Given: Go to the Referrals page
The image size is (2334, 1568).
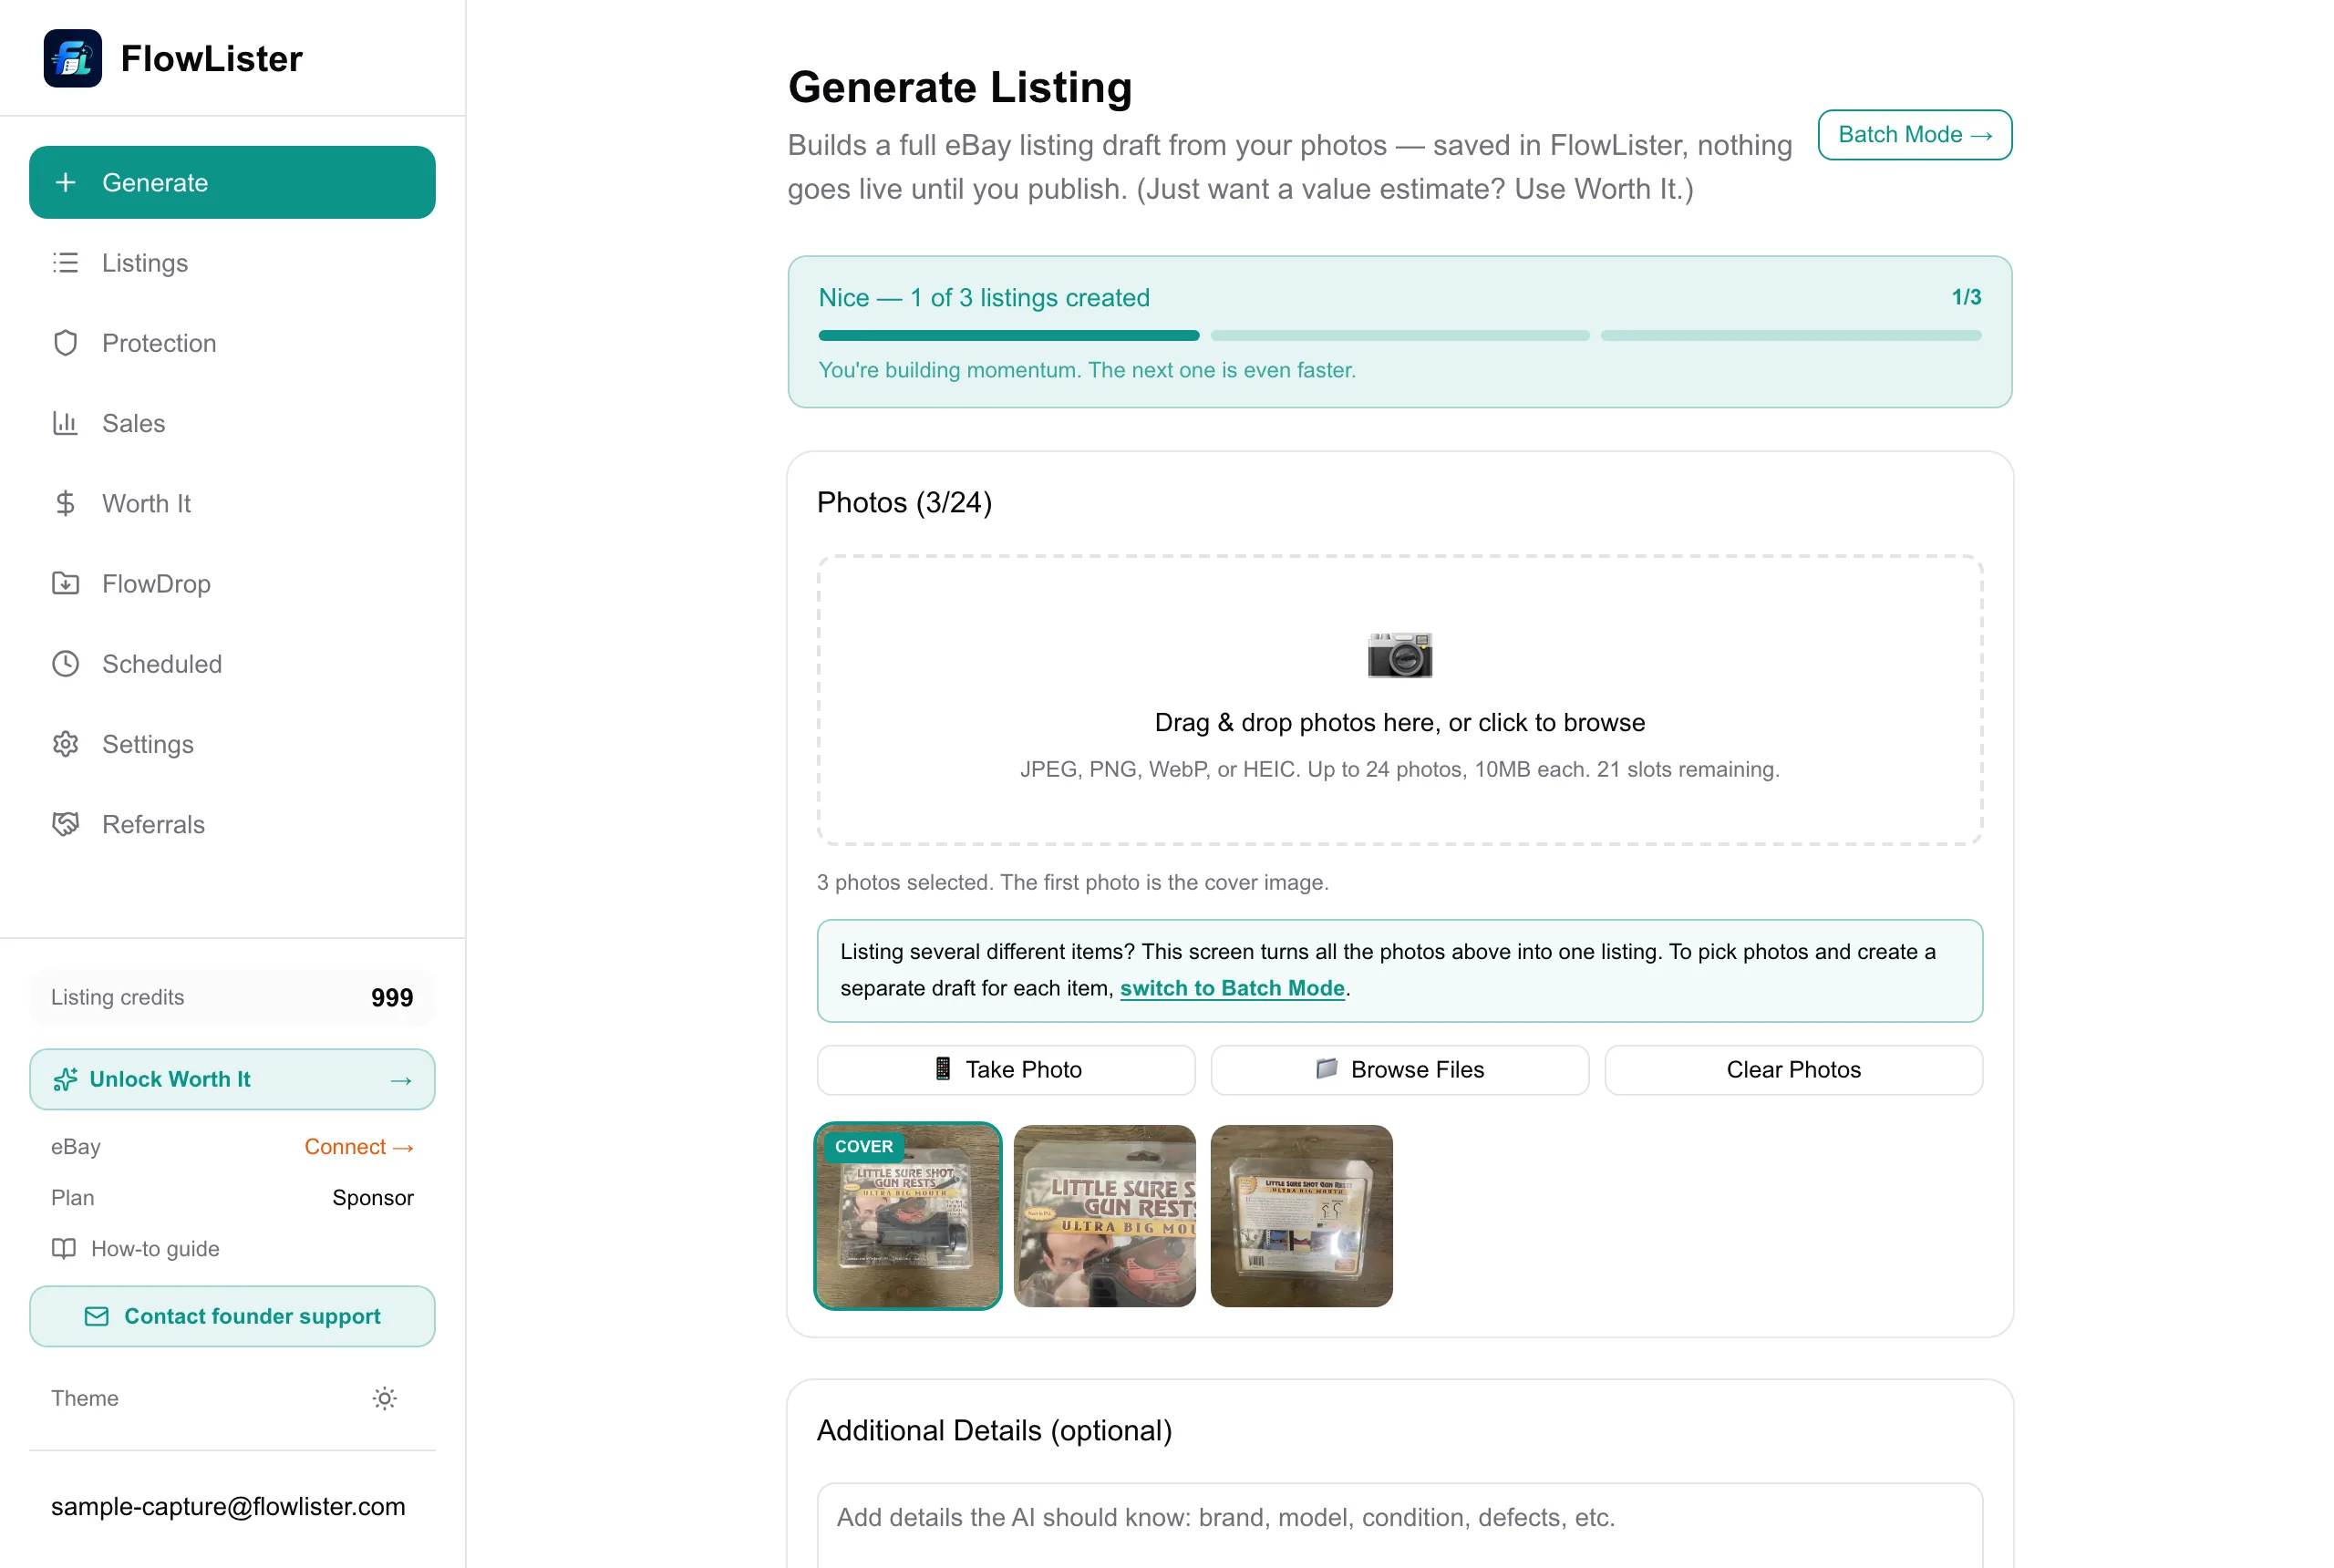Looking at the screenshot, I should tap(232, 823).
